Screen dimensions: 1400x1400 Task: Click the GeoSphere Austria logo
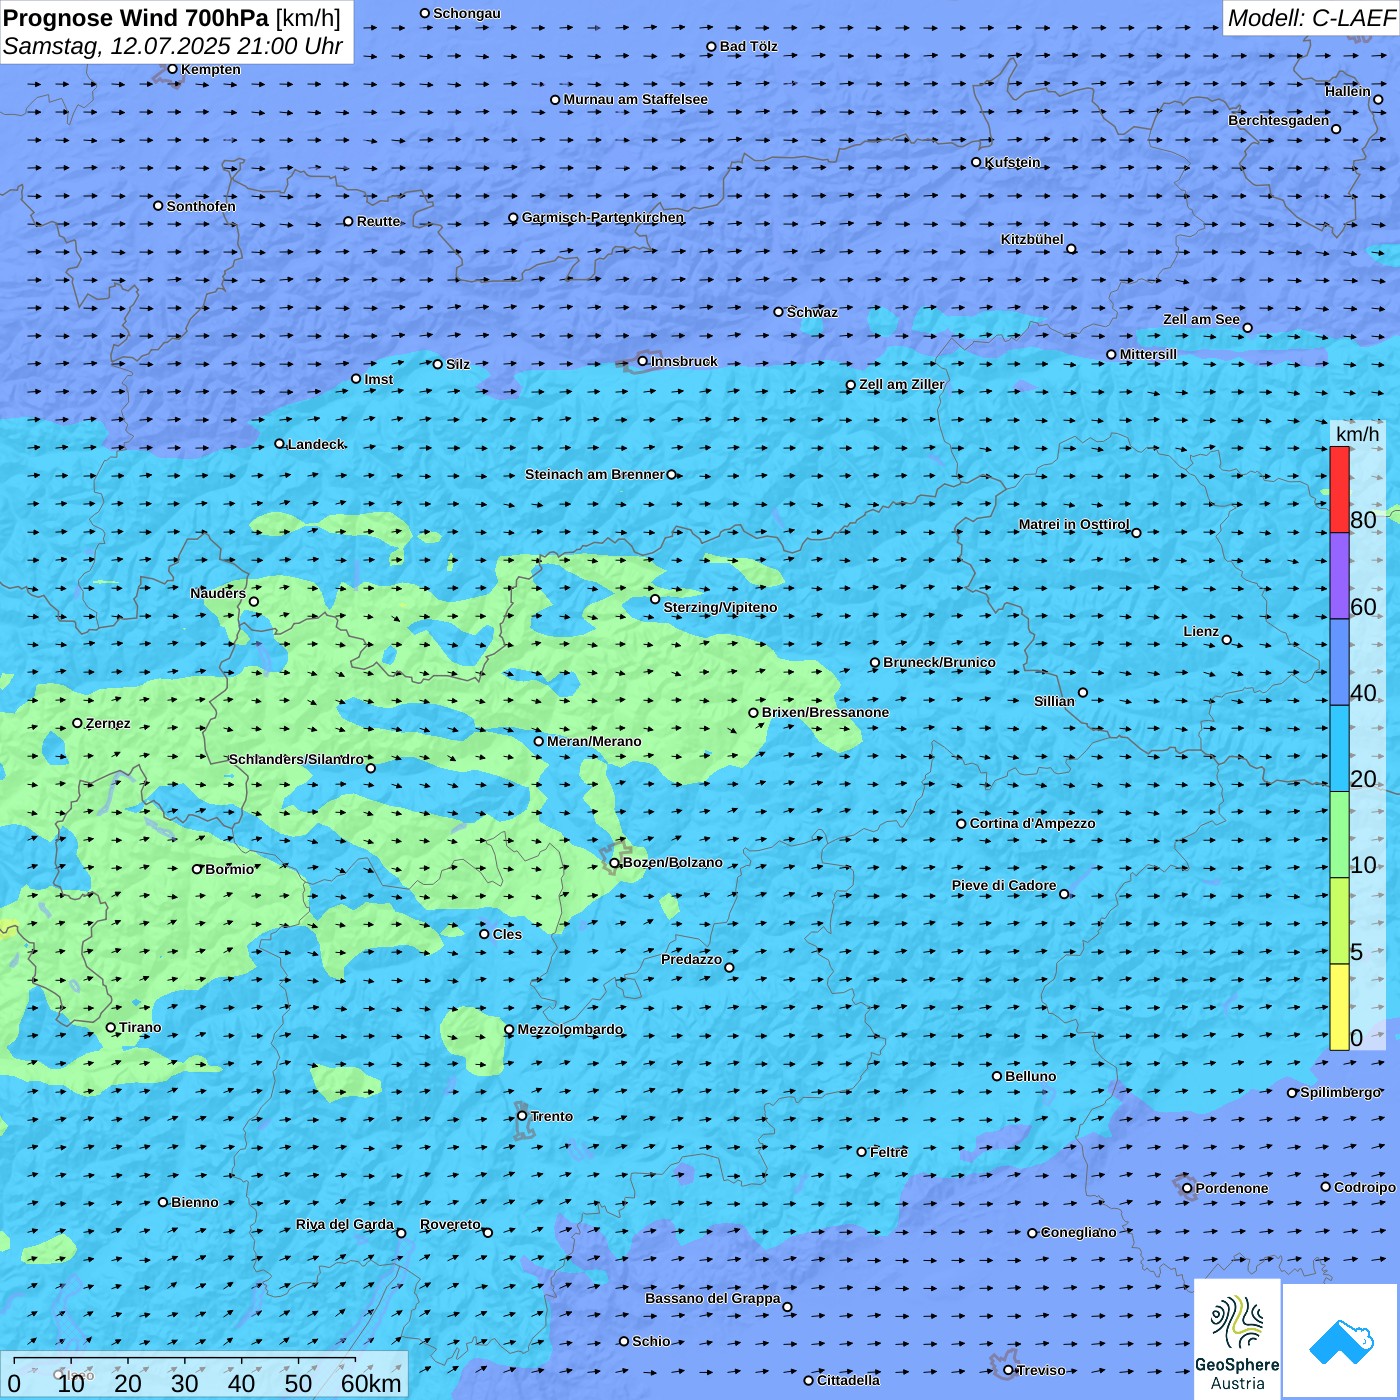point(1237,1338)
